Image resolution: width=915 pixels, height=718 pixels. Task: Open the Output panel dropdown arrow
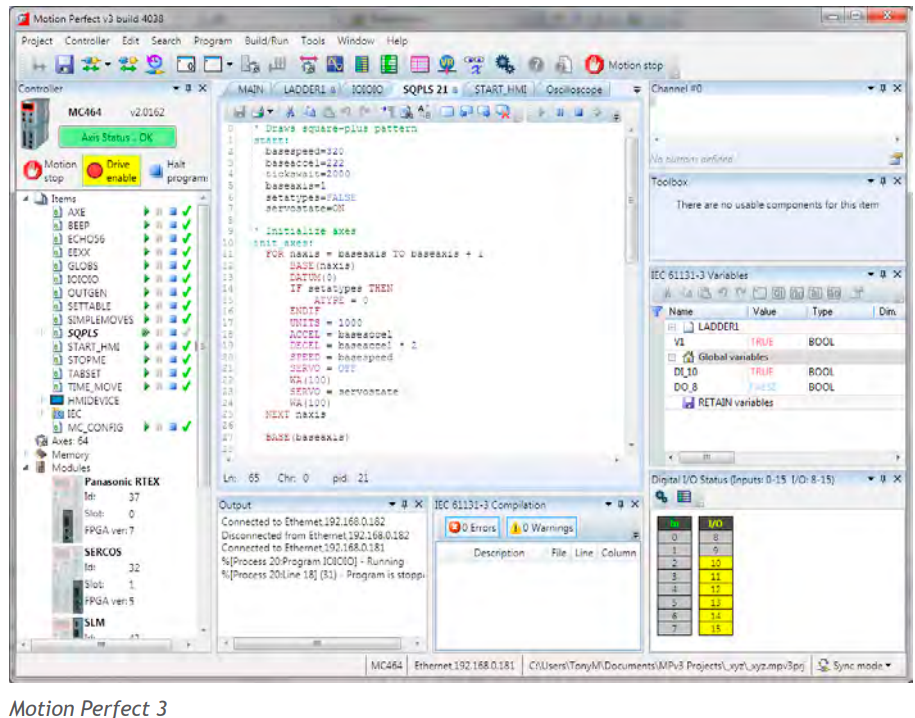[x=392, y=504]
